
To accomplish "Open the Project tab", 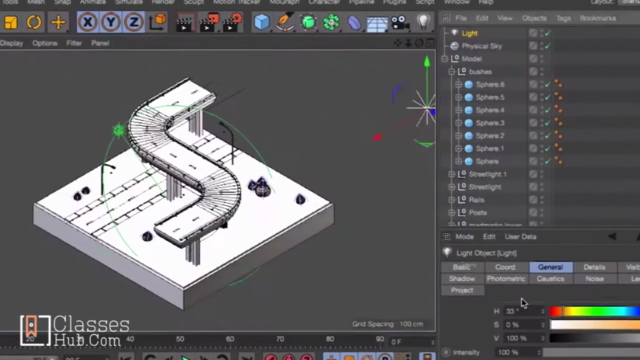I will [x=462, y=290].
